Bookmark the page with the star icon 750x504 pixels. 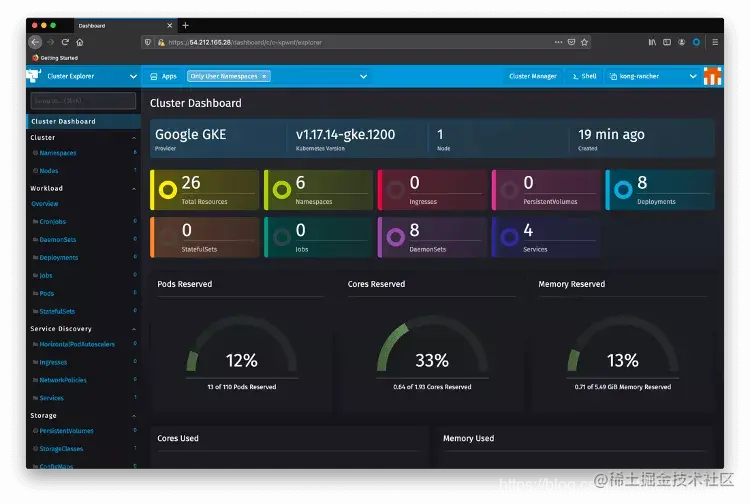click(584, 42)
